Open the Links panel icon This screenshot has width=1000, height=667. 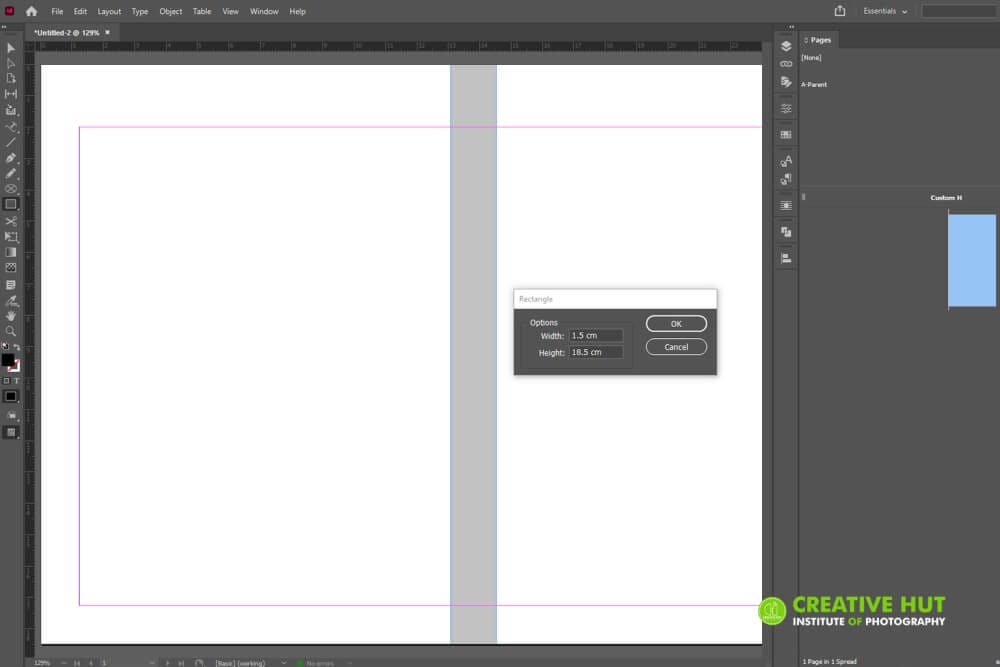(786, 64)
